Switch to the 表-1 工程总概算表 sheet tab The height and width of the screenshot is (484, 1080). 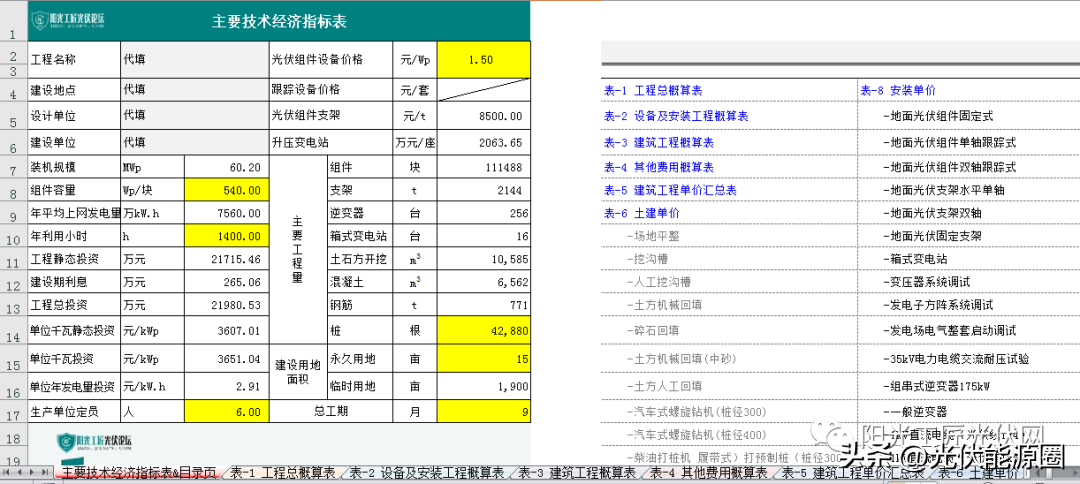(282, 473)
